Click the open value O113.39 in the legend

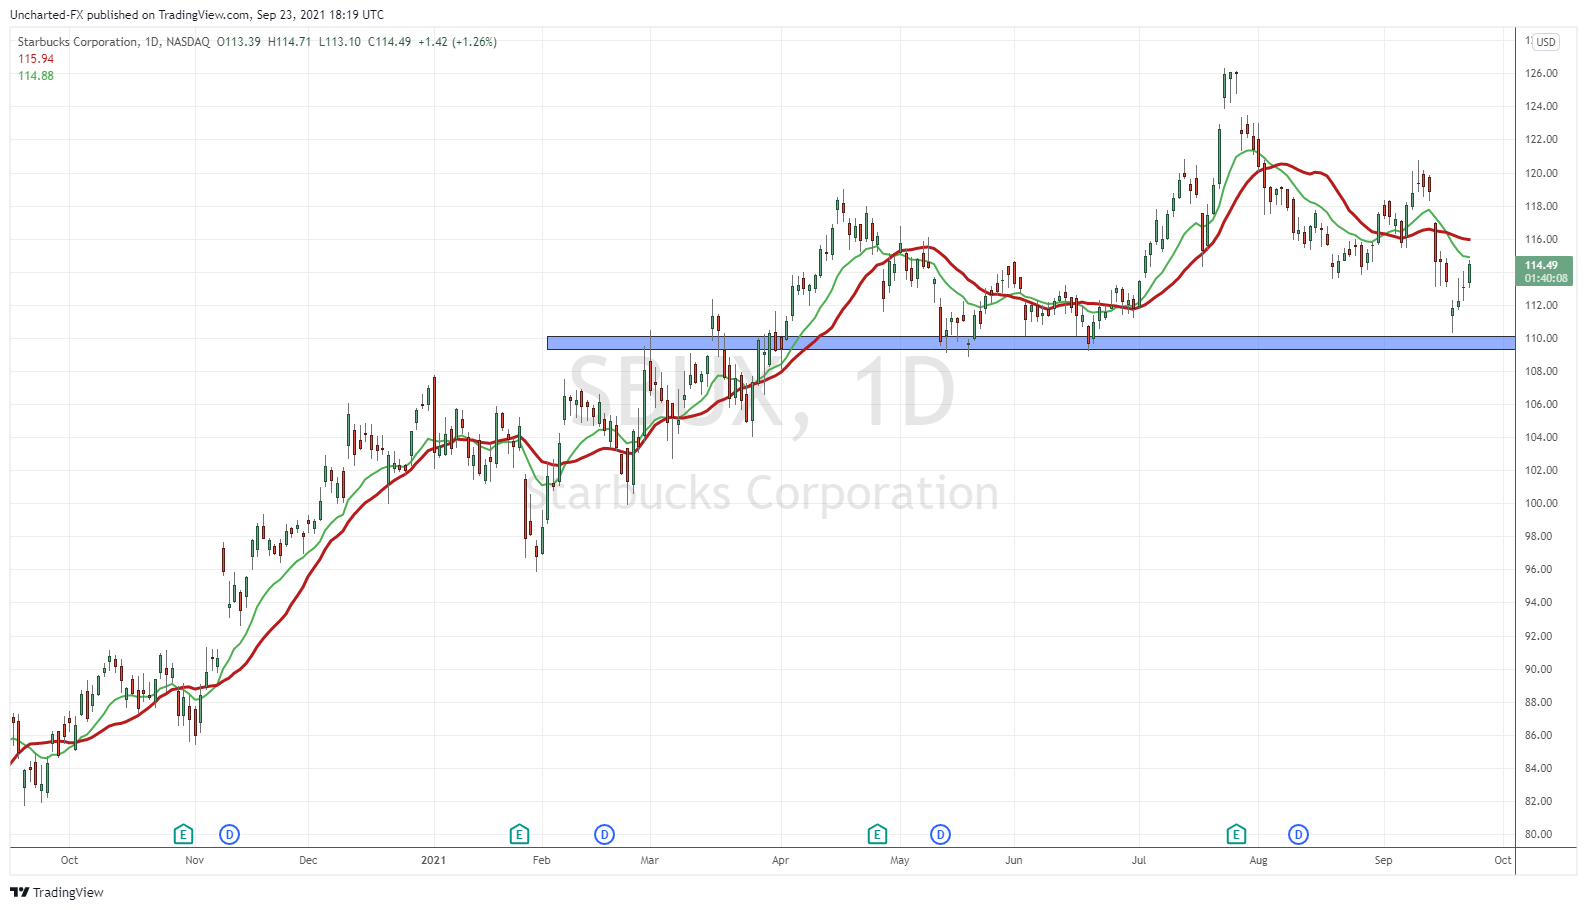[x=239, y=42]
